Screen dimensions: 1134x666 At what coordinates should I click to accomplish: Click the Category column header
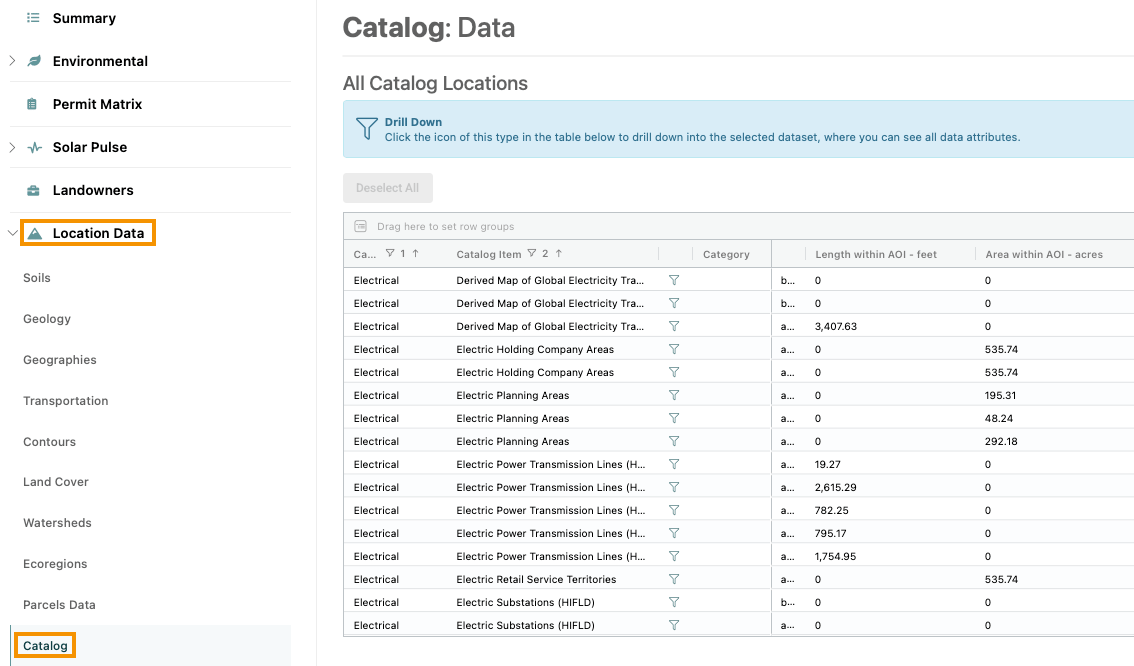[726, 255]
